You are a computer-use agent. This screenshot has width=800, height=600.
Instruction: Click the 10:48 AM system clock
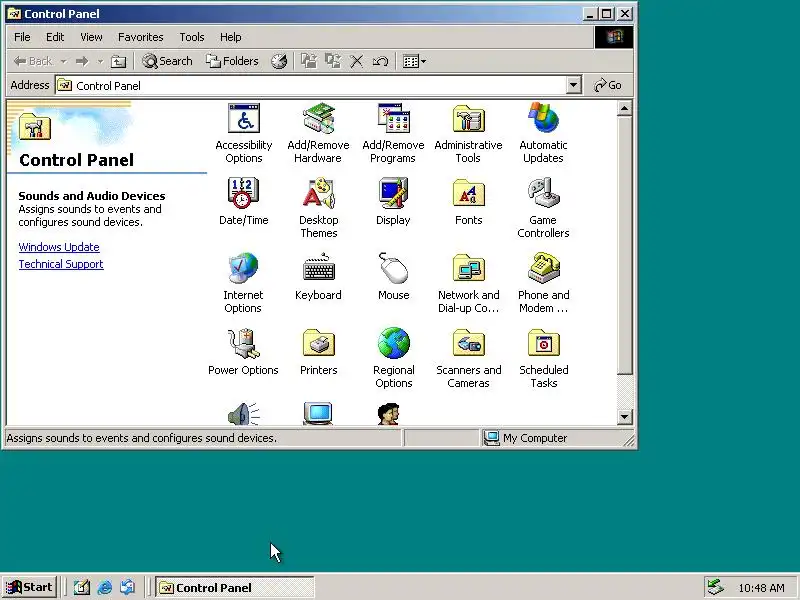pyautogui.click(x=761, y=588)
